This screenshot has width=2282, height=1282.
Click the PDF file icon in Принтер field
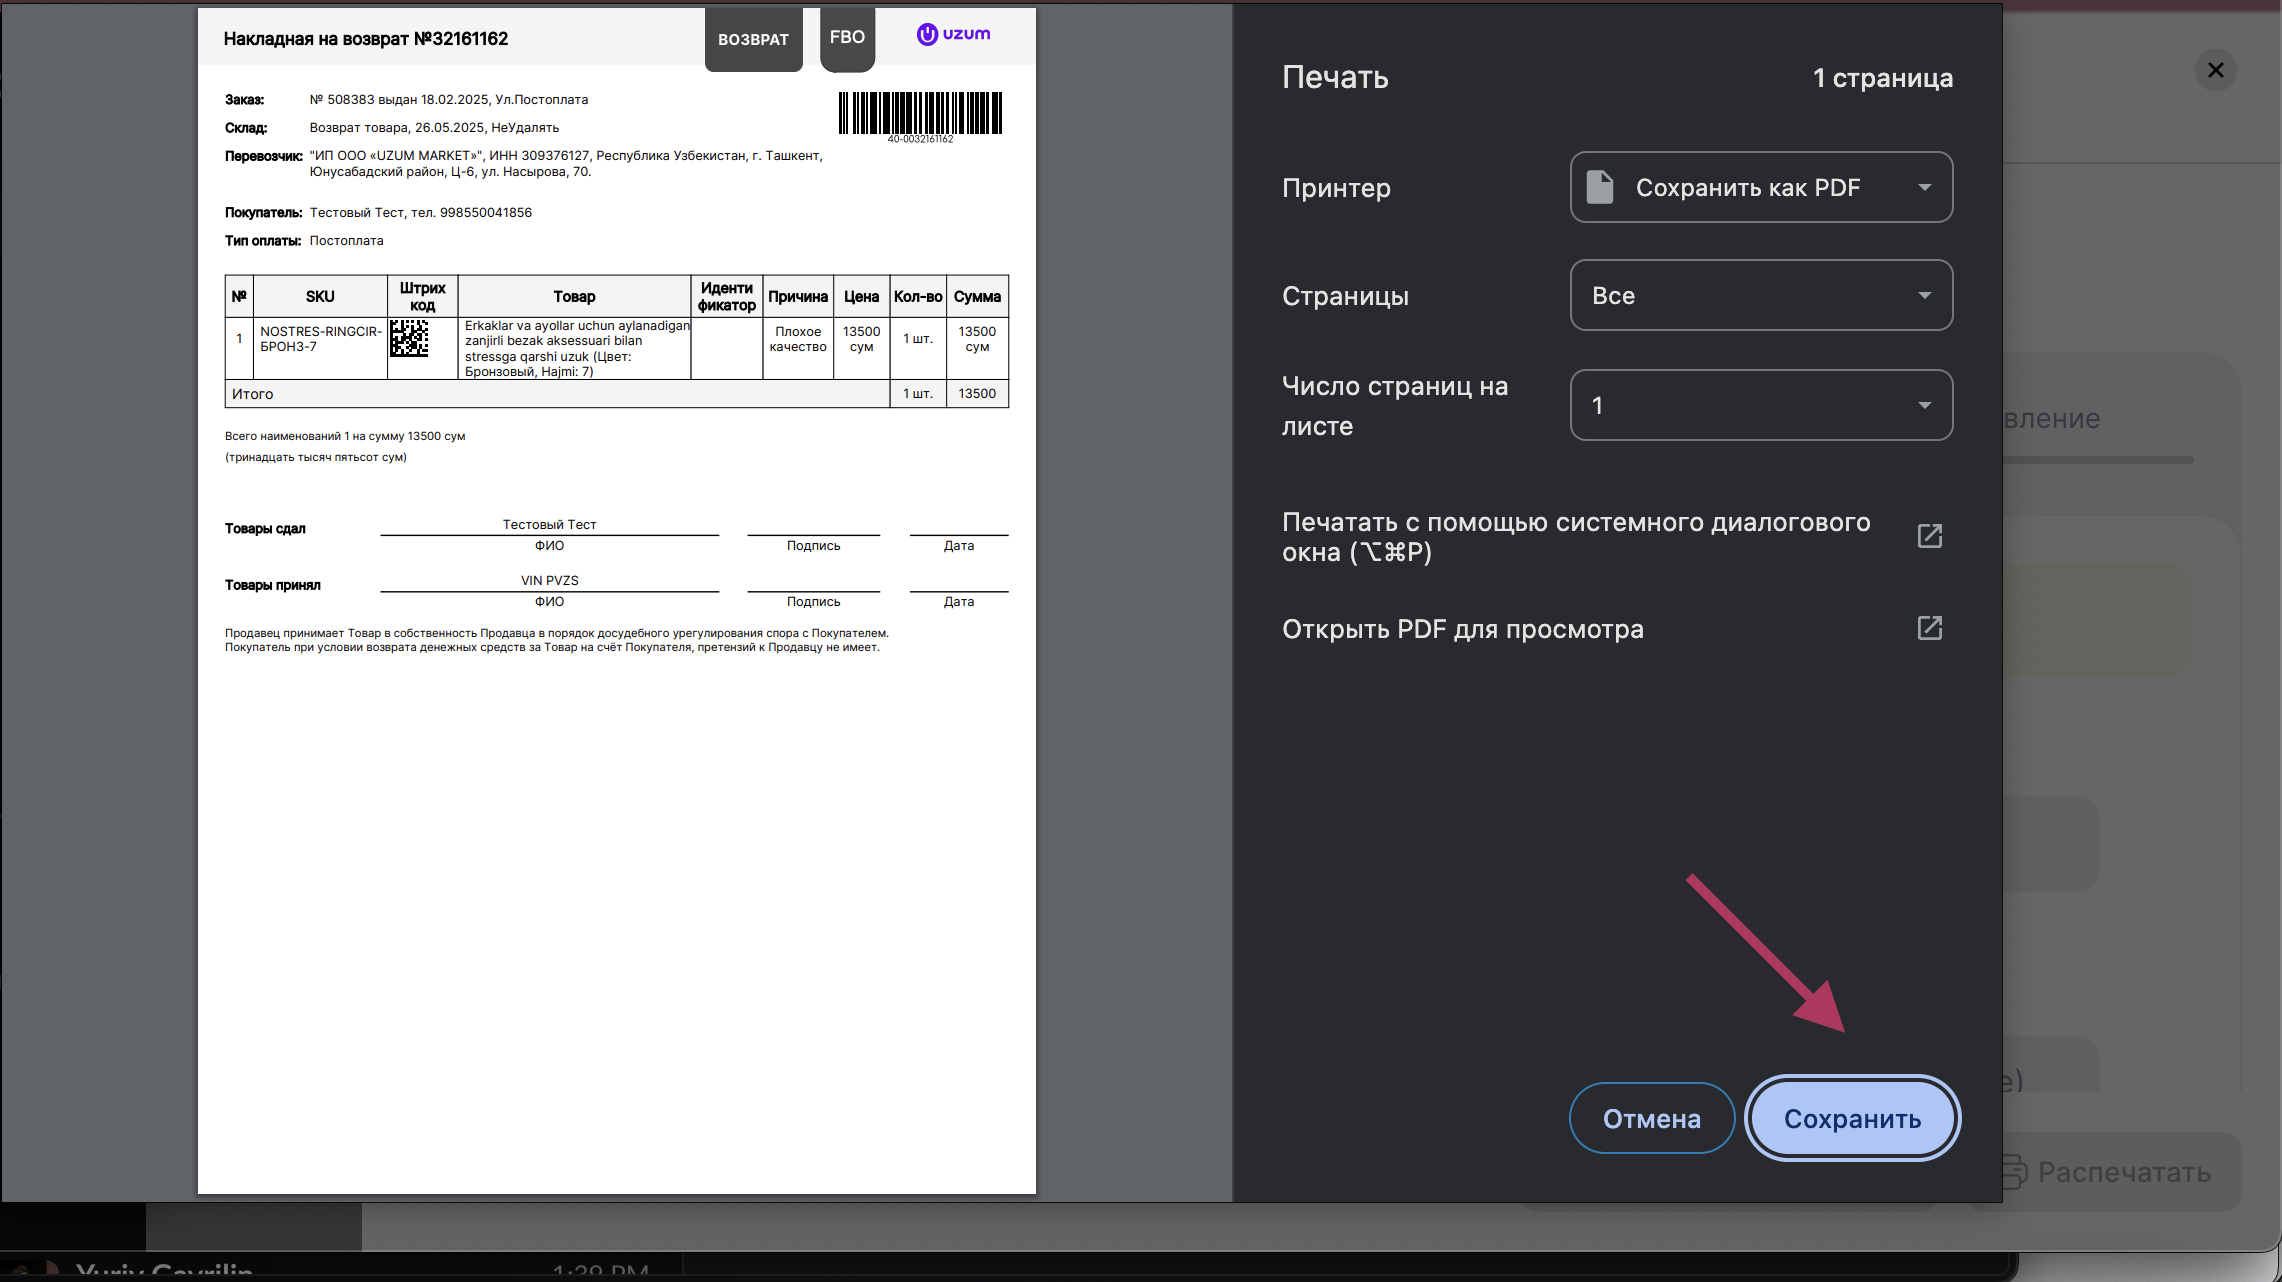pyautogui.click(x=1600, y=187)
